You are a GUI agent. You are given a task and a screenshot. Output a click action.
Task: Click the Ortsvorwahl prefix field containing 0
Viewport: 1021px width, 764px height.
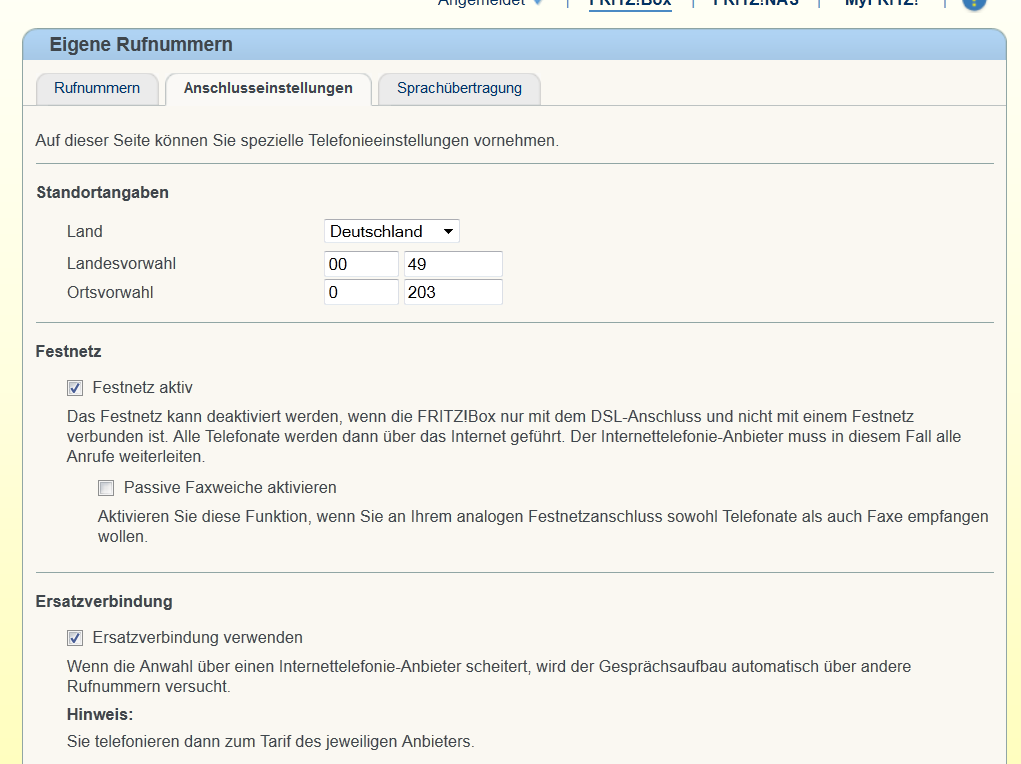click(x=361, y=292)
